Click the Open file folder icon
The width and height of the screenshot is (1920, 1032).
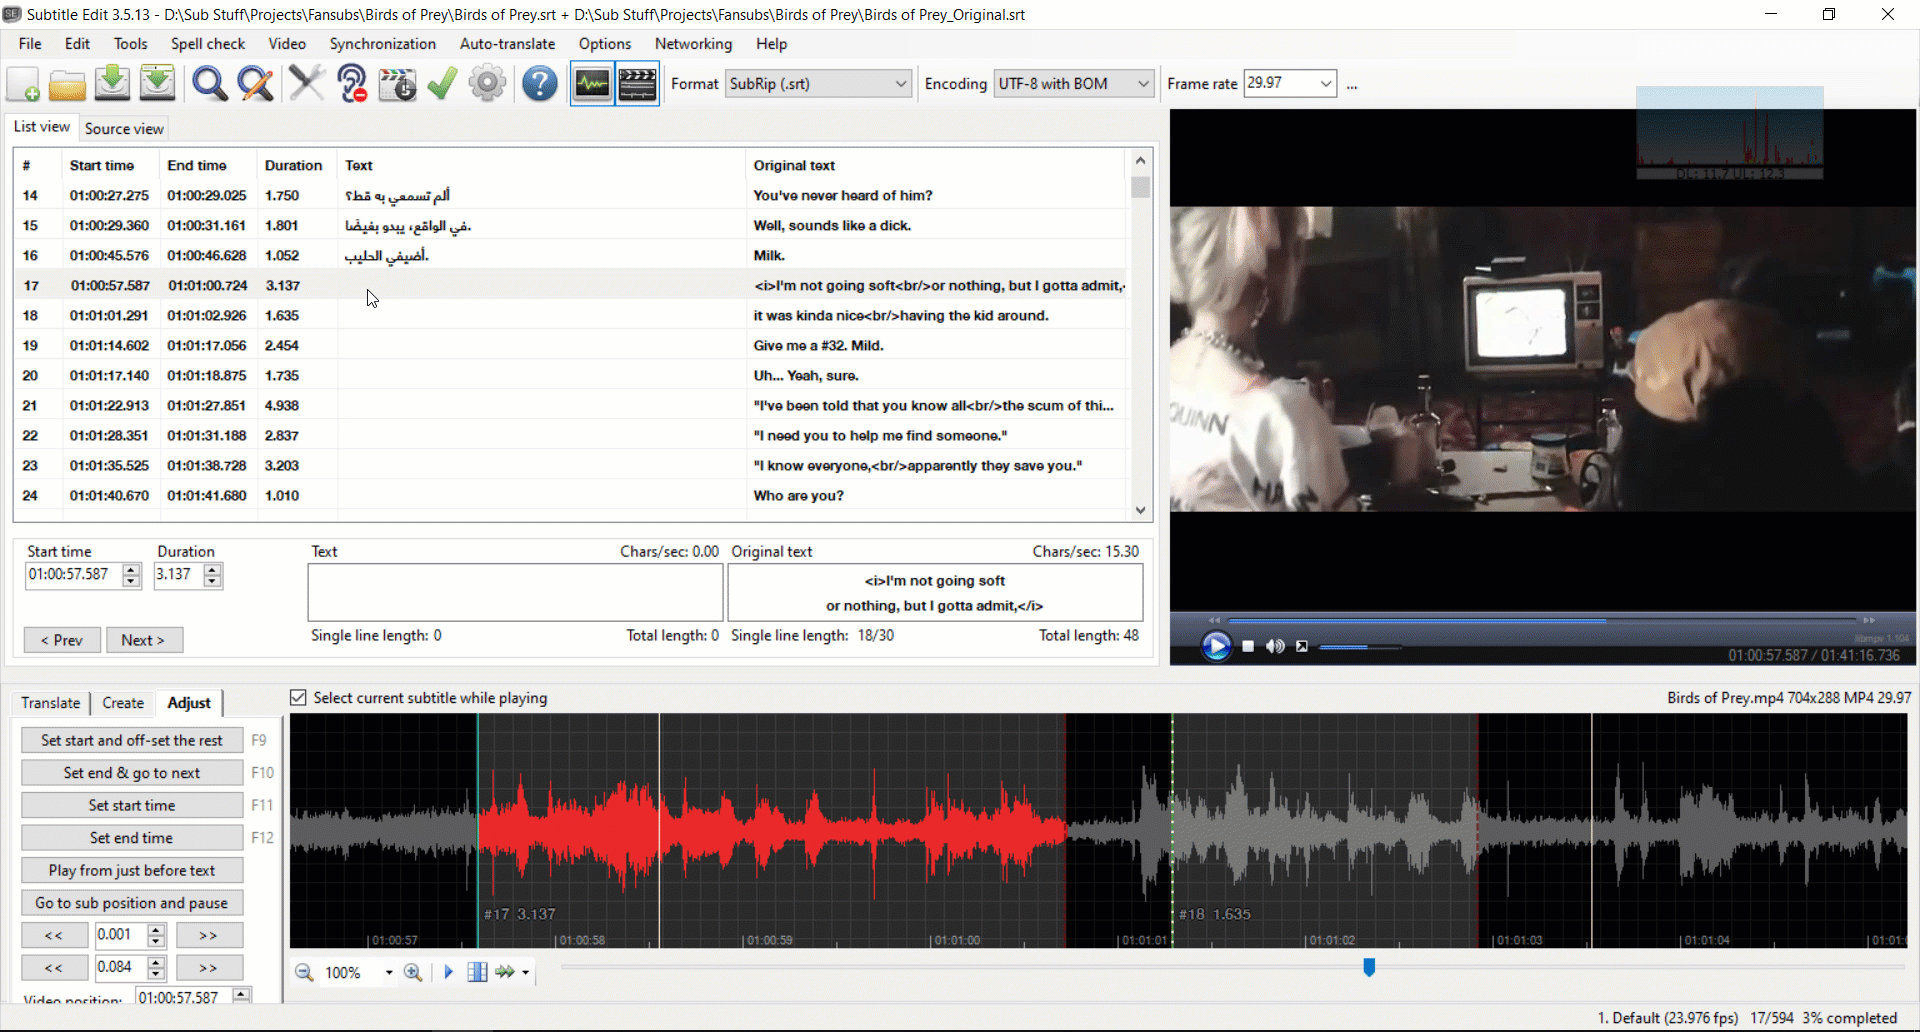click(68, 84)
